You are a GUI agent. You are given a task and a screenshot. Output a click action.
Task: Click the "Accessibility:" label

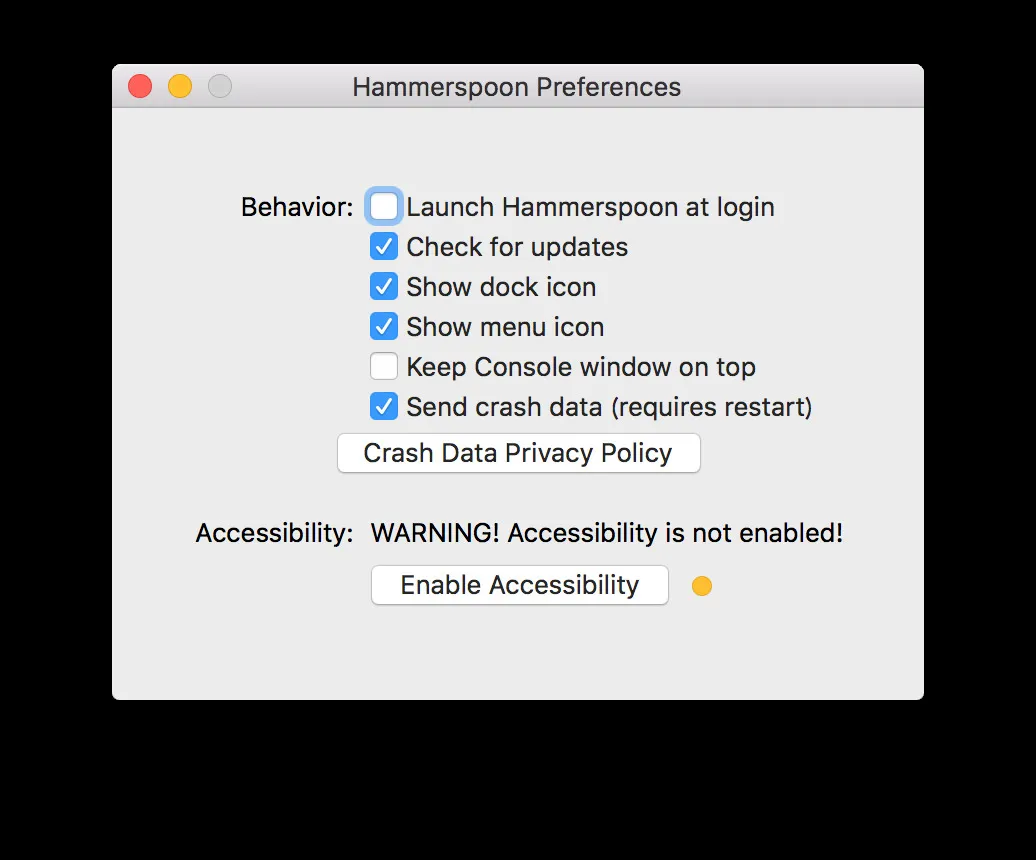[x=274, y=533]
